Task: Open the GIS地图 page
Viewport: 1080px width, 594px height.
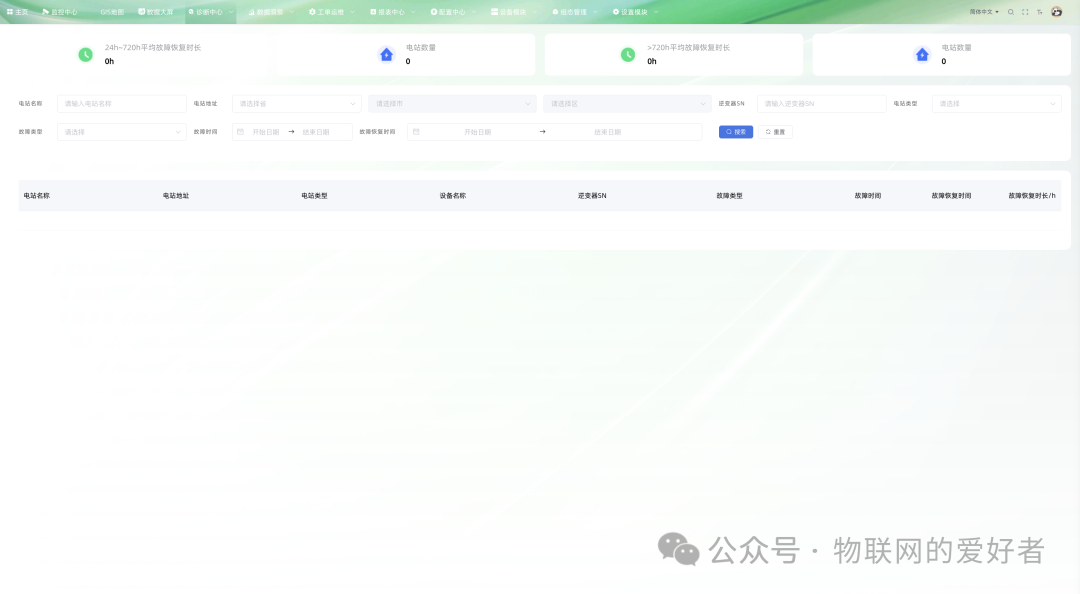Action: 112,12
